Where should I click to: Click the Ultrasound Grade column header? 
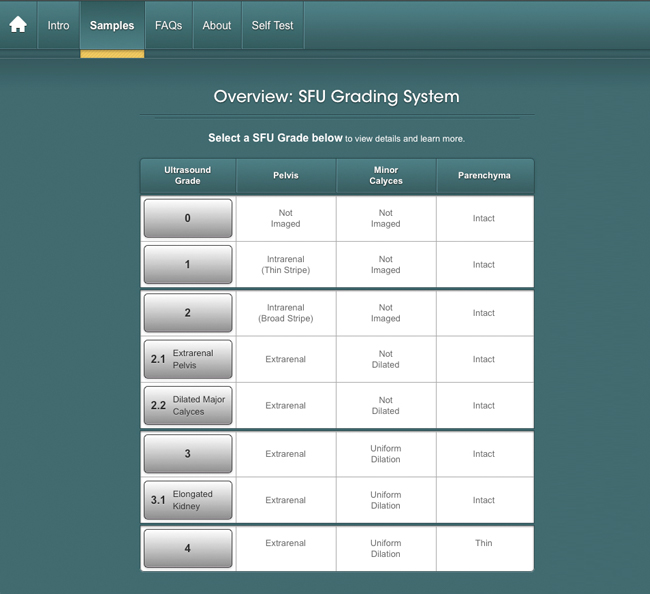pyautogui.click(x=188, y=176)
